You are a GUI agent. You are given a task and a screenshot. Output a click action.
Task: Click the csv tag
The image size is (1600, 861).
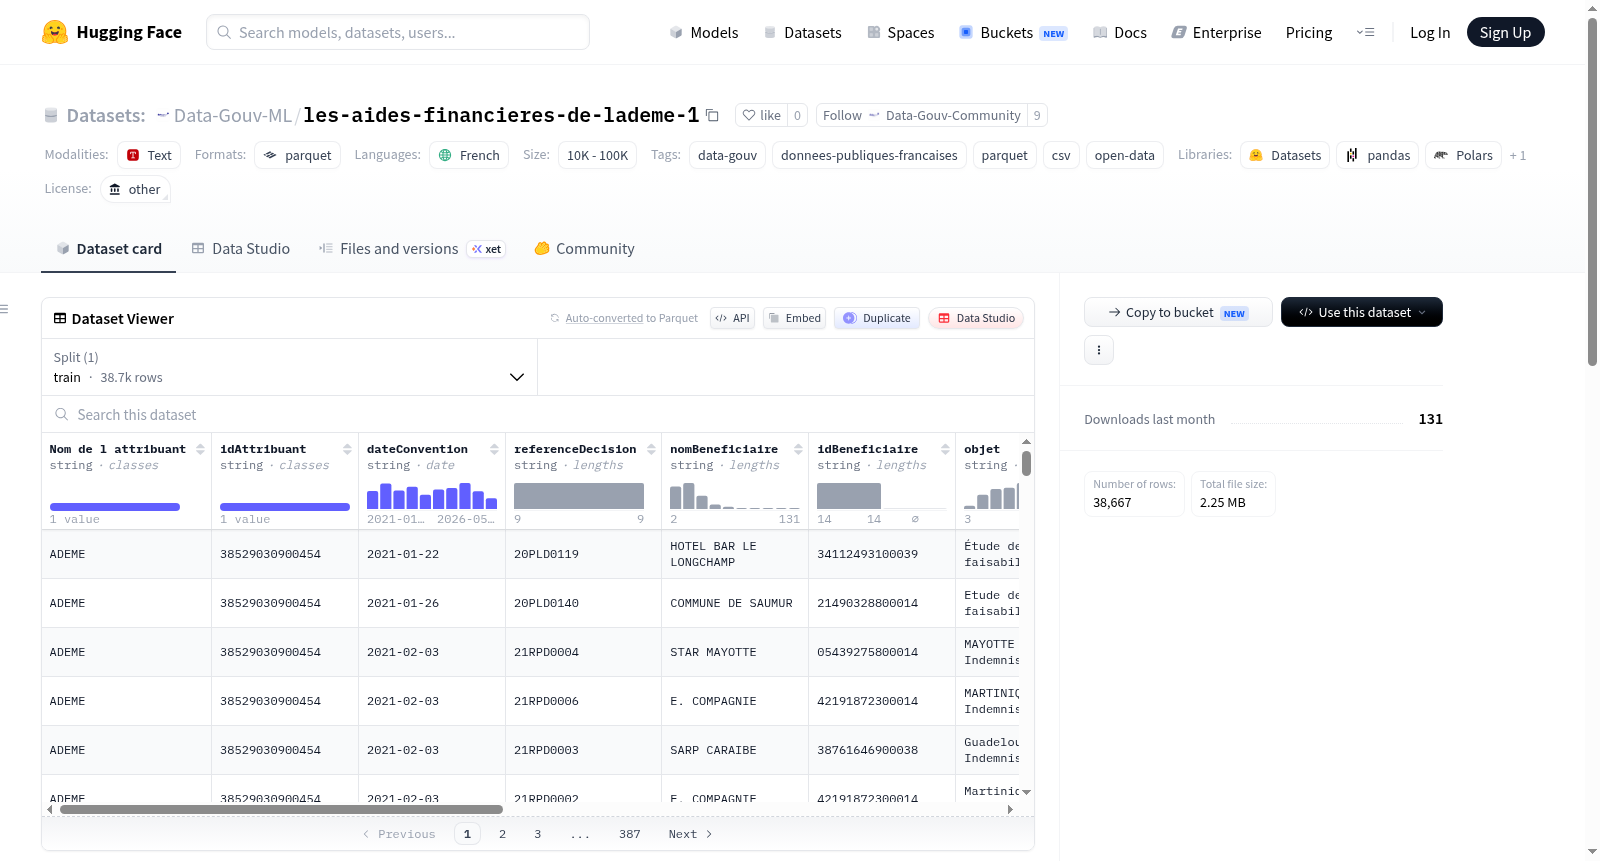coord(1061,155)
